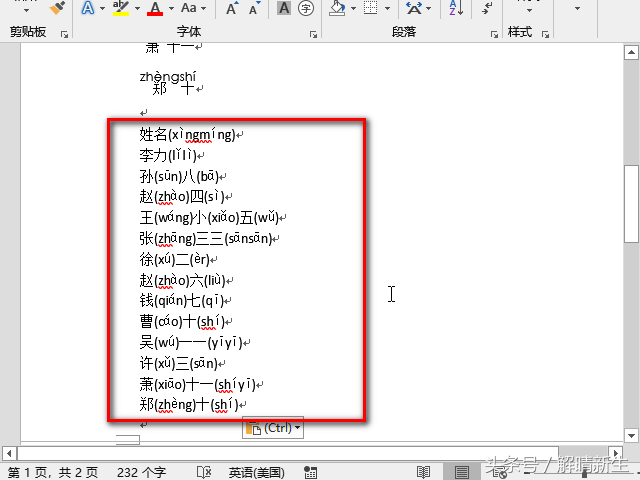Click line '钱(qián)七(qī)' in document
Image resolution: width=640 pixels, height=480 pixels.
tap(182, 301)
